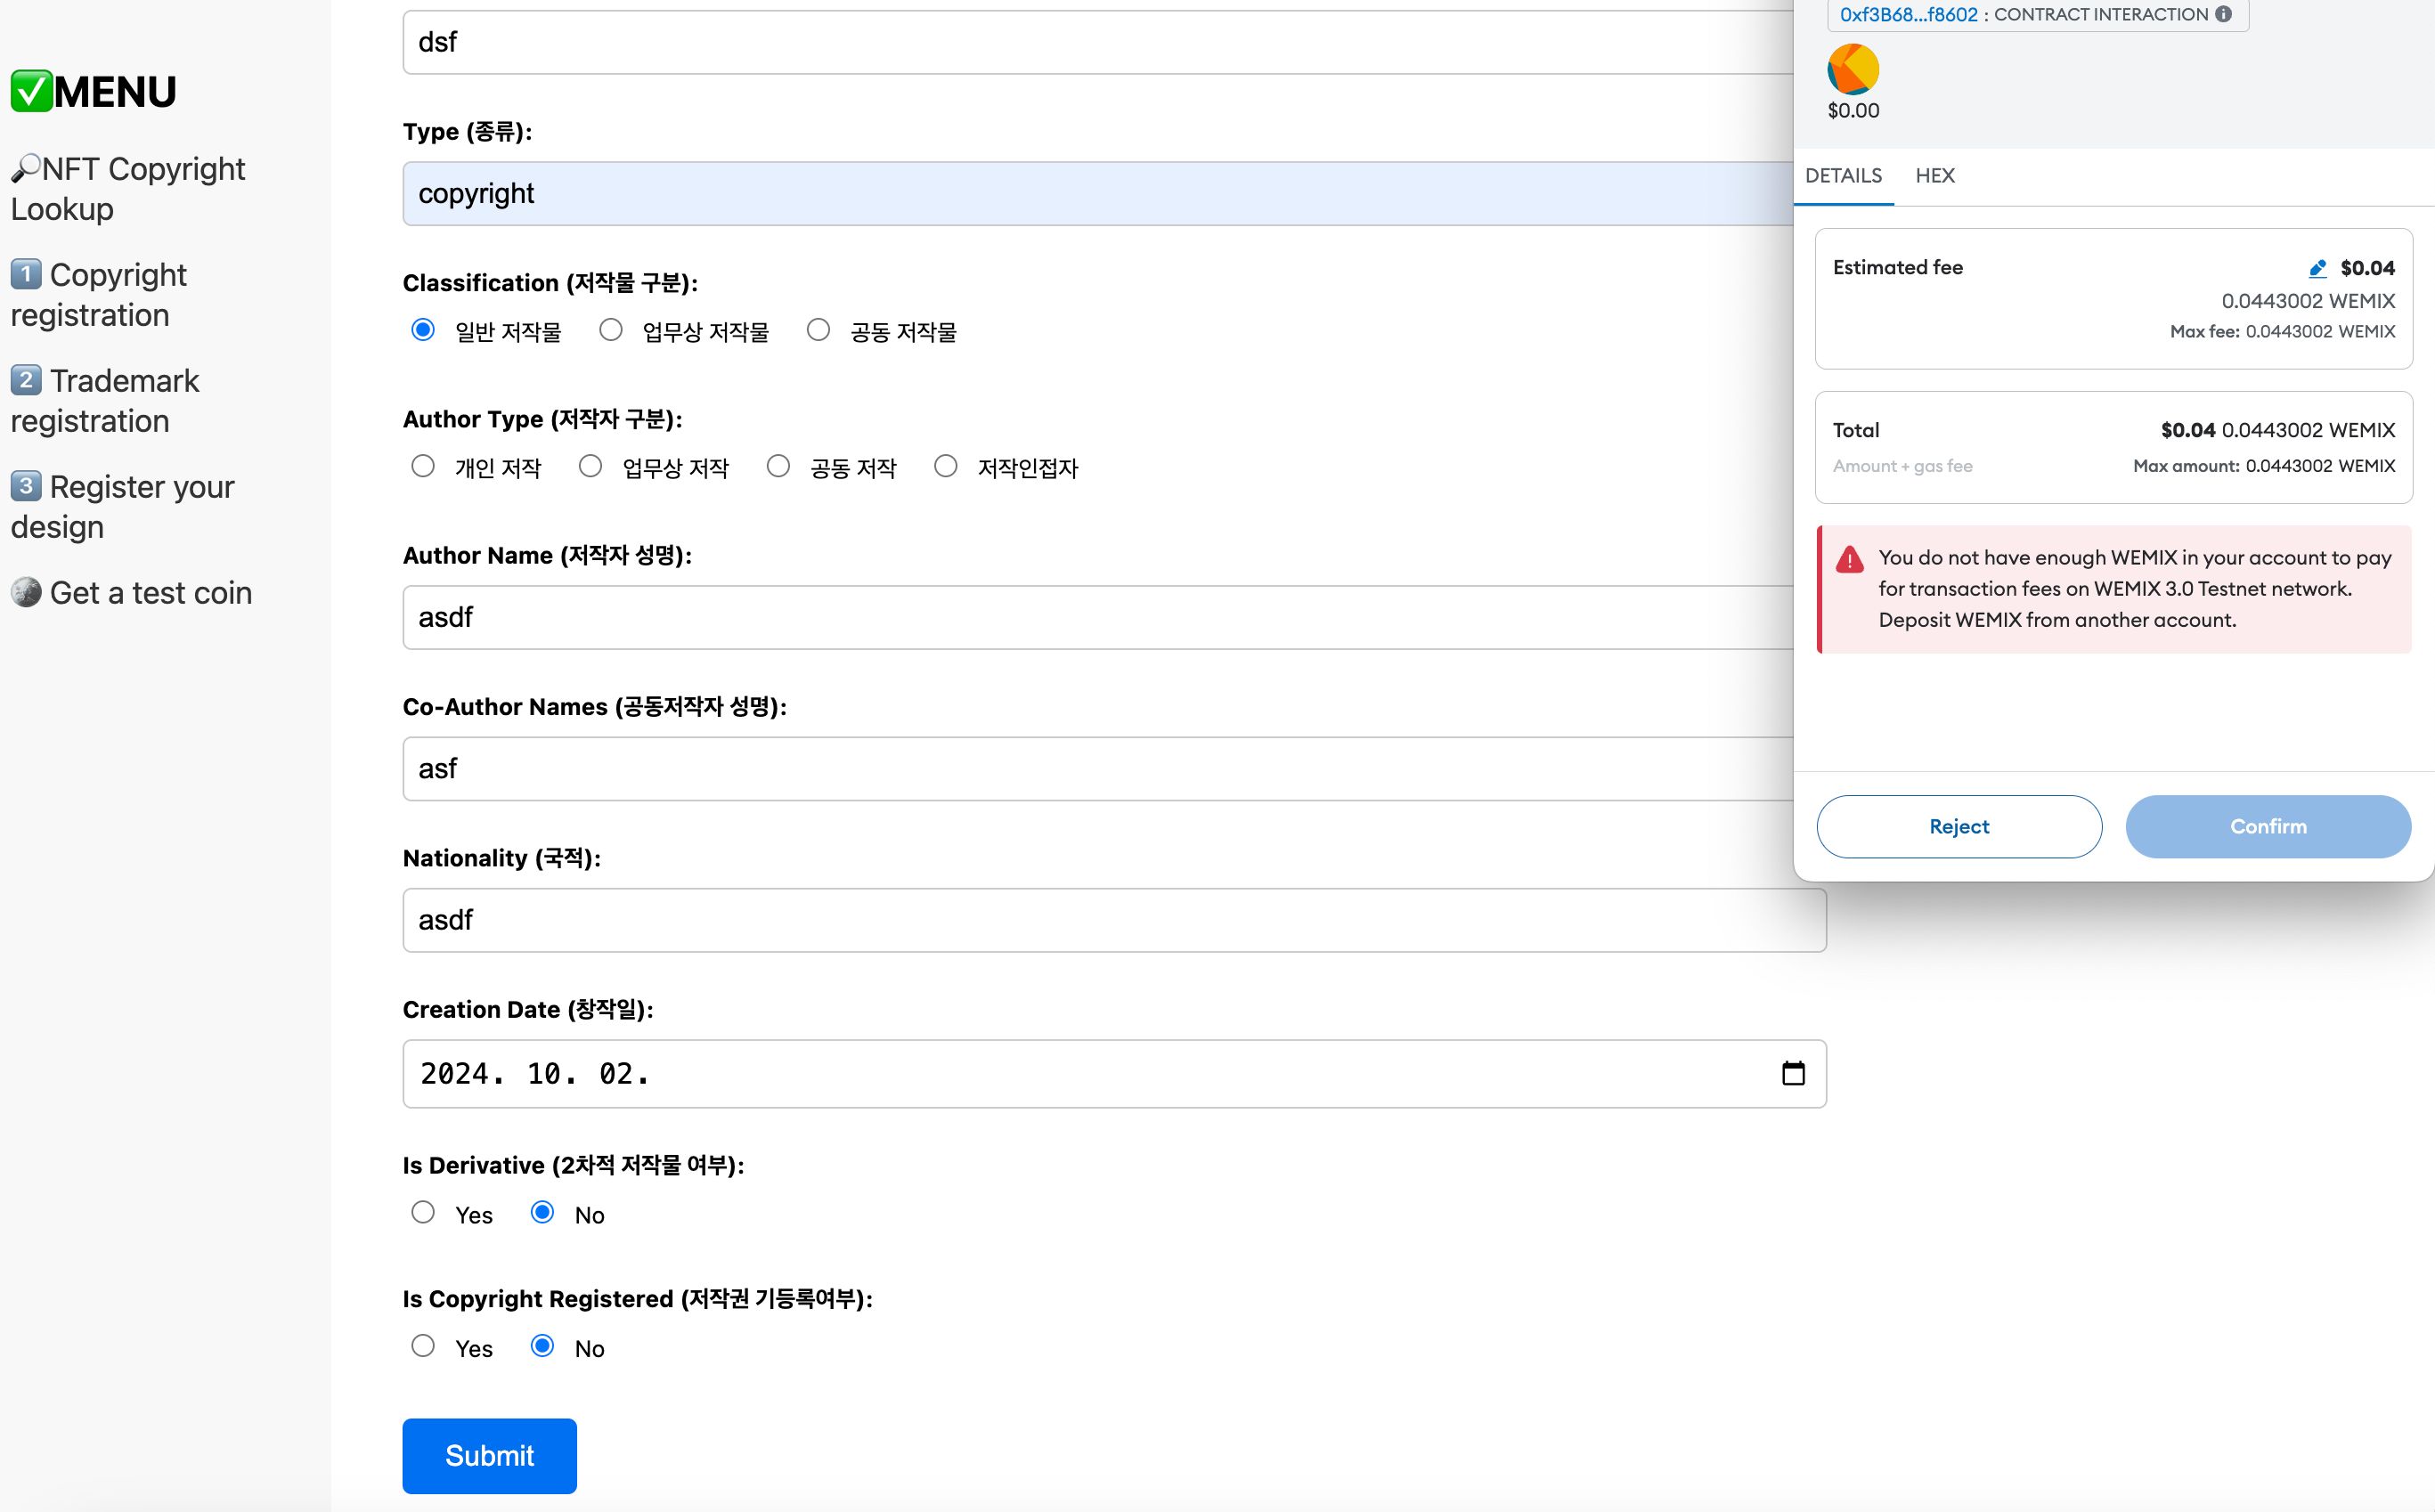
Task: Choose Yes for Is Derivative
Action: click(423, 1212)
